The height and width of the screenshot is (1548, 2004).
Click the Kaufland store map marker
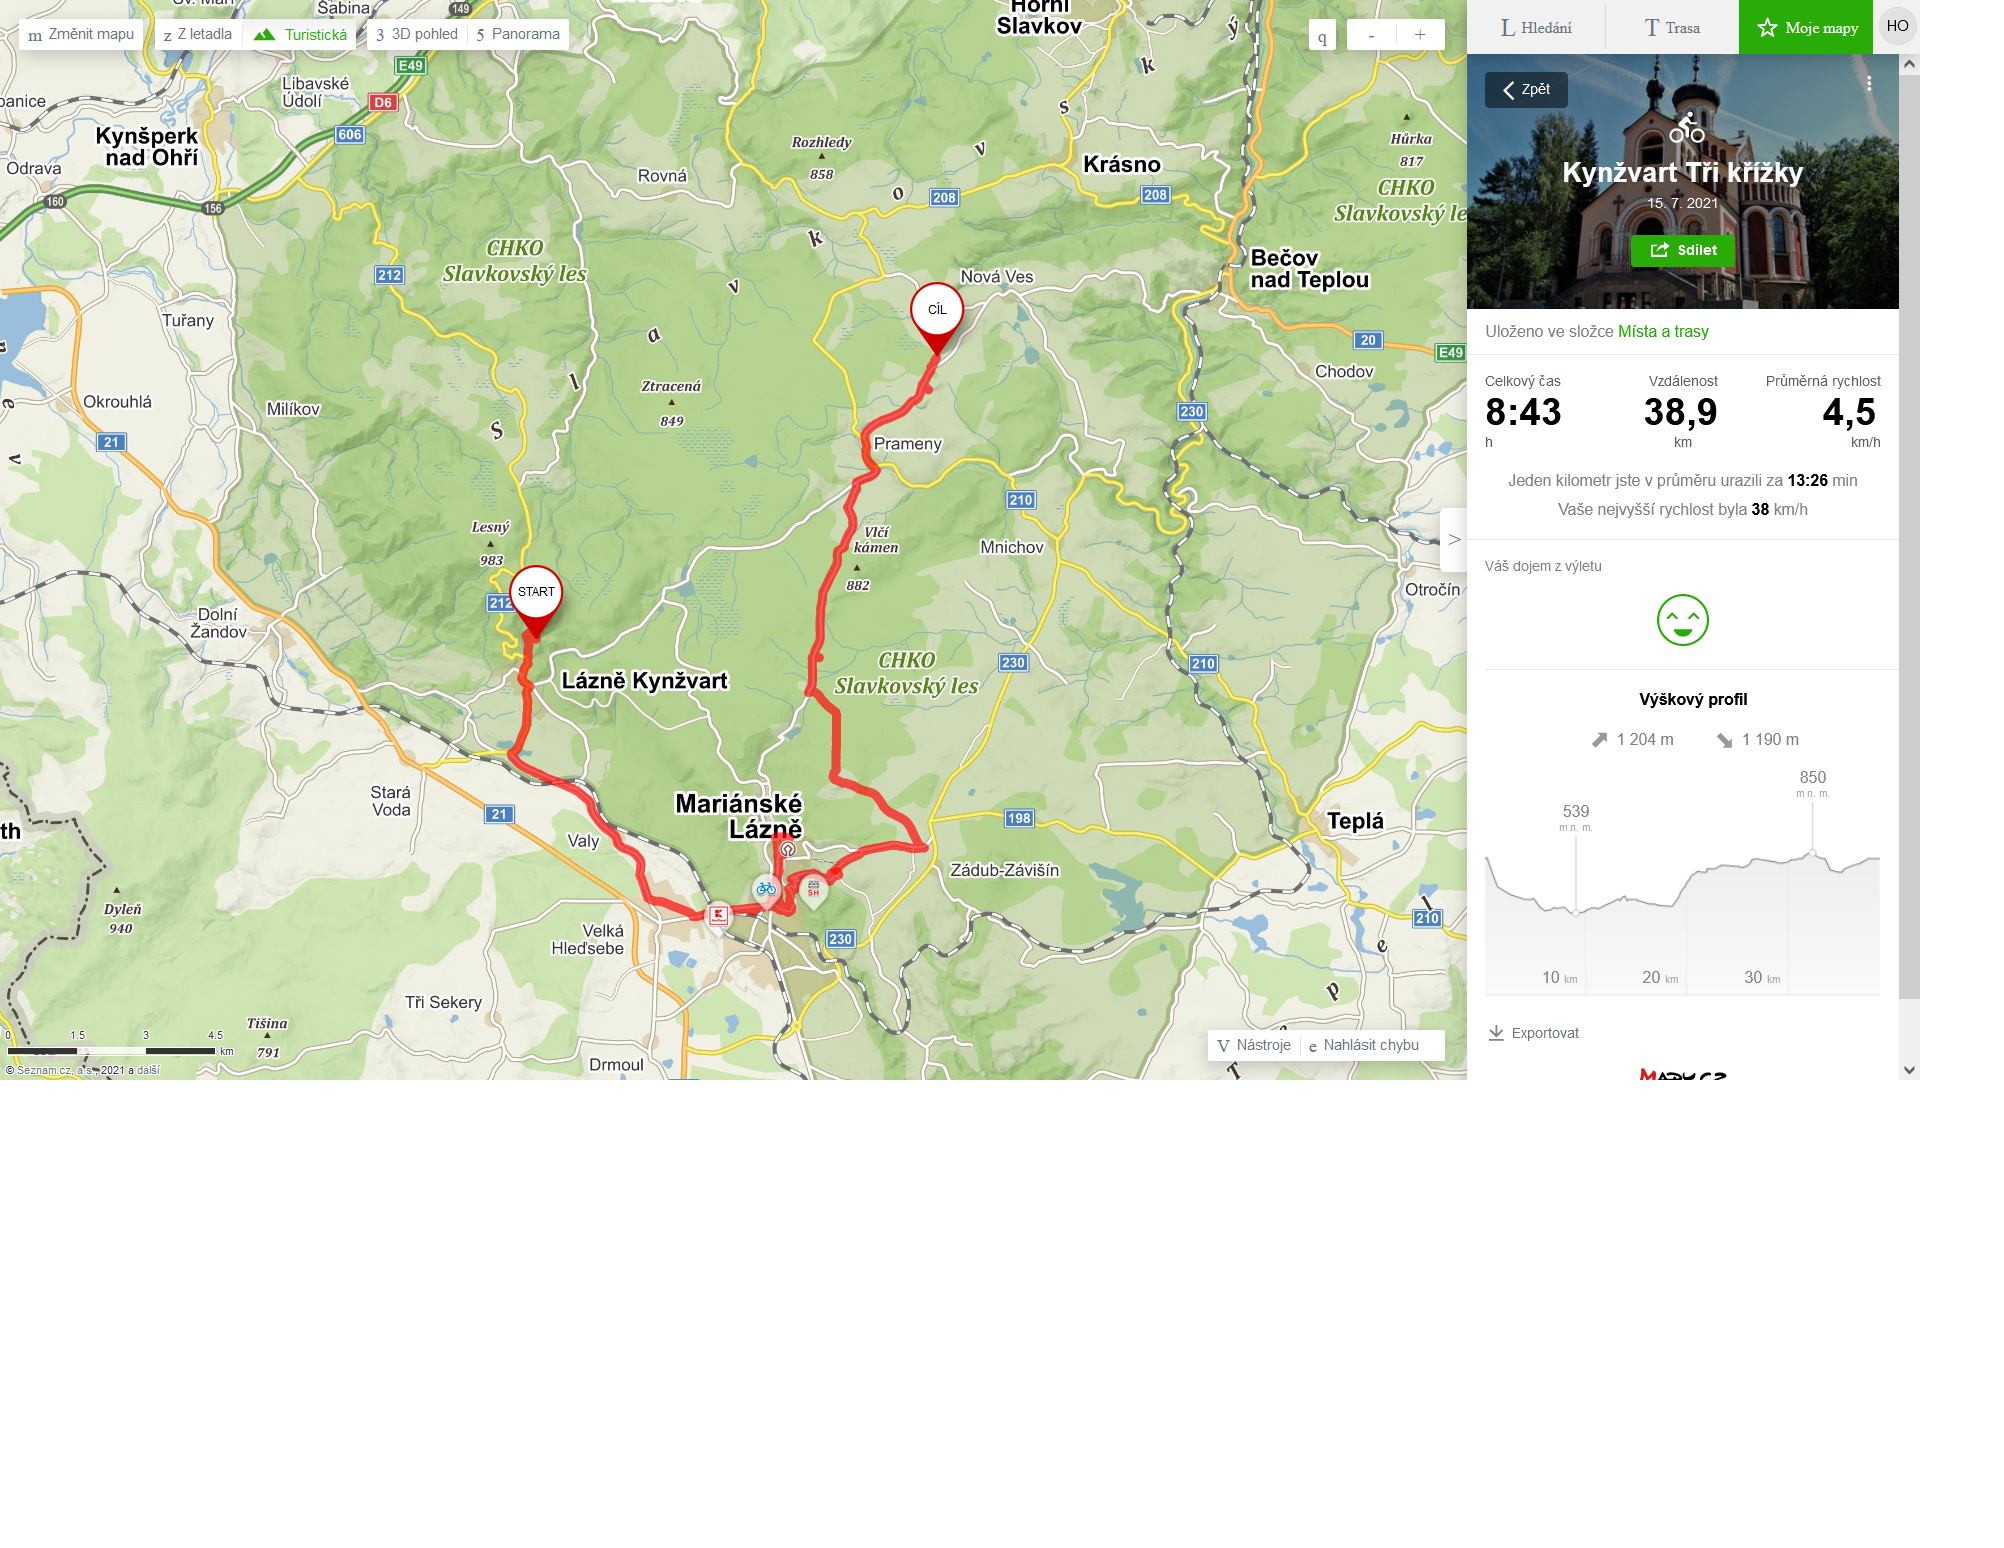[x=718, y=915]
